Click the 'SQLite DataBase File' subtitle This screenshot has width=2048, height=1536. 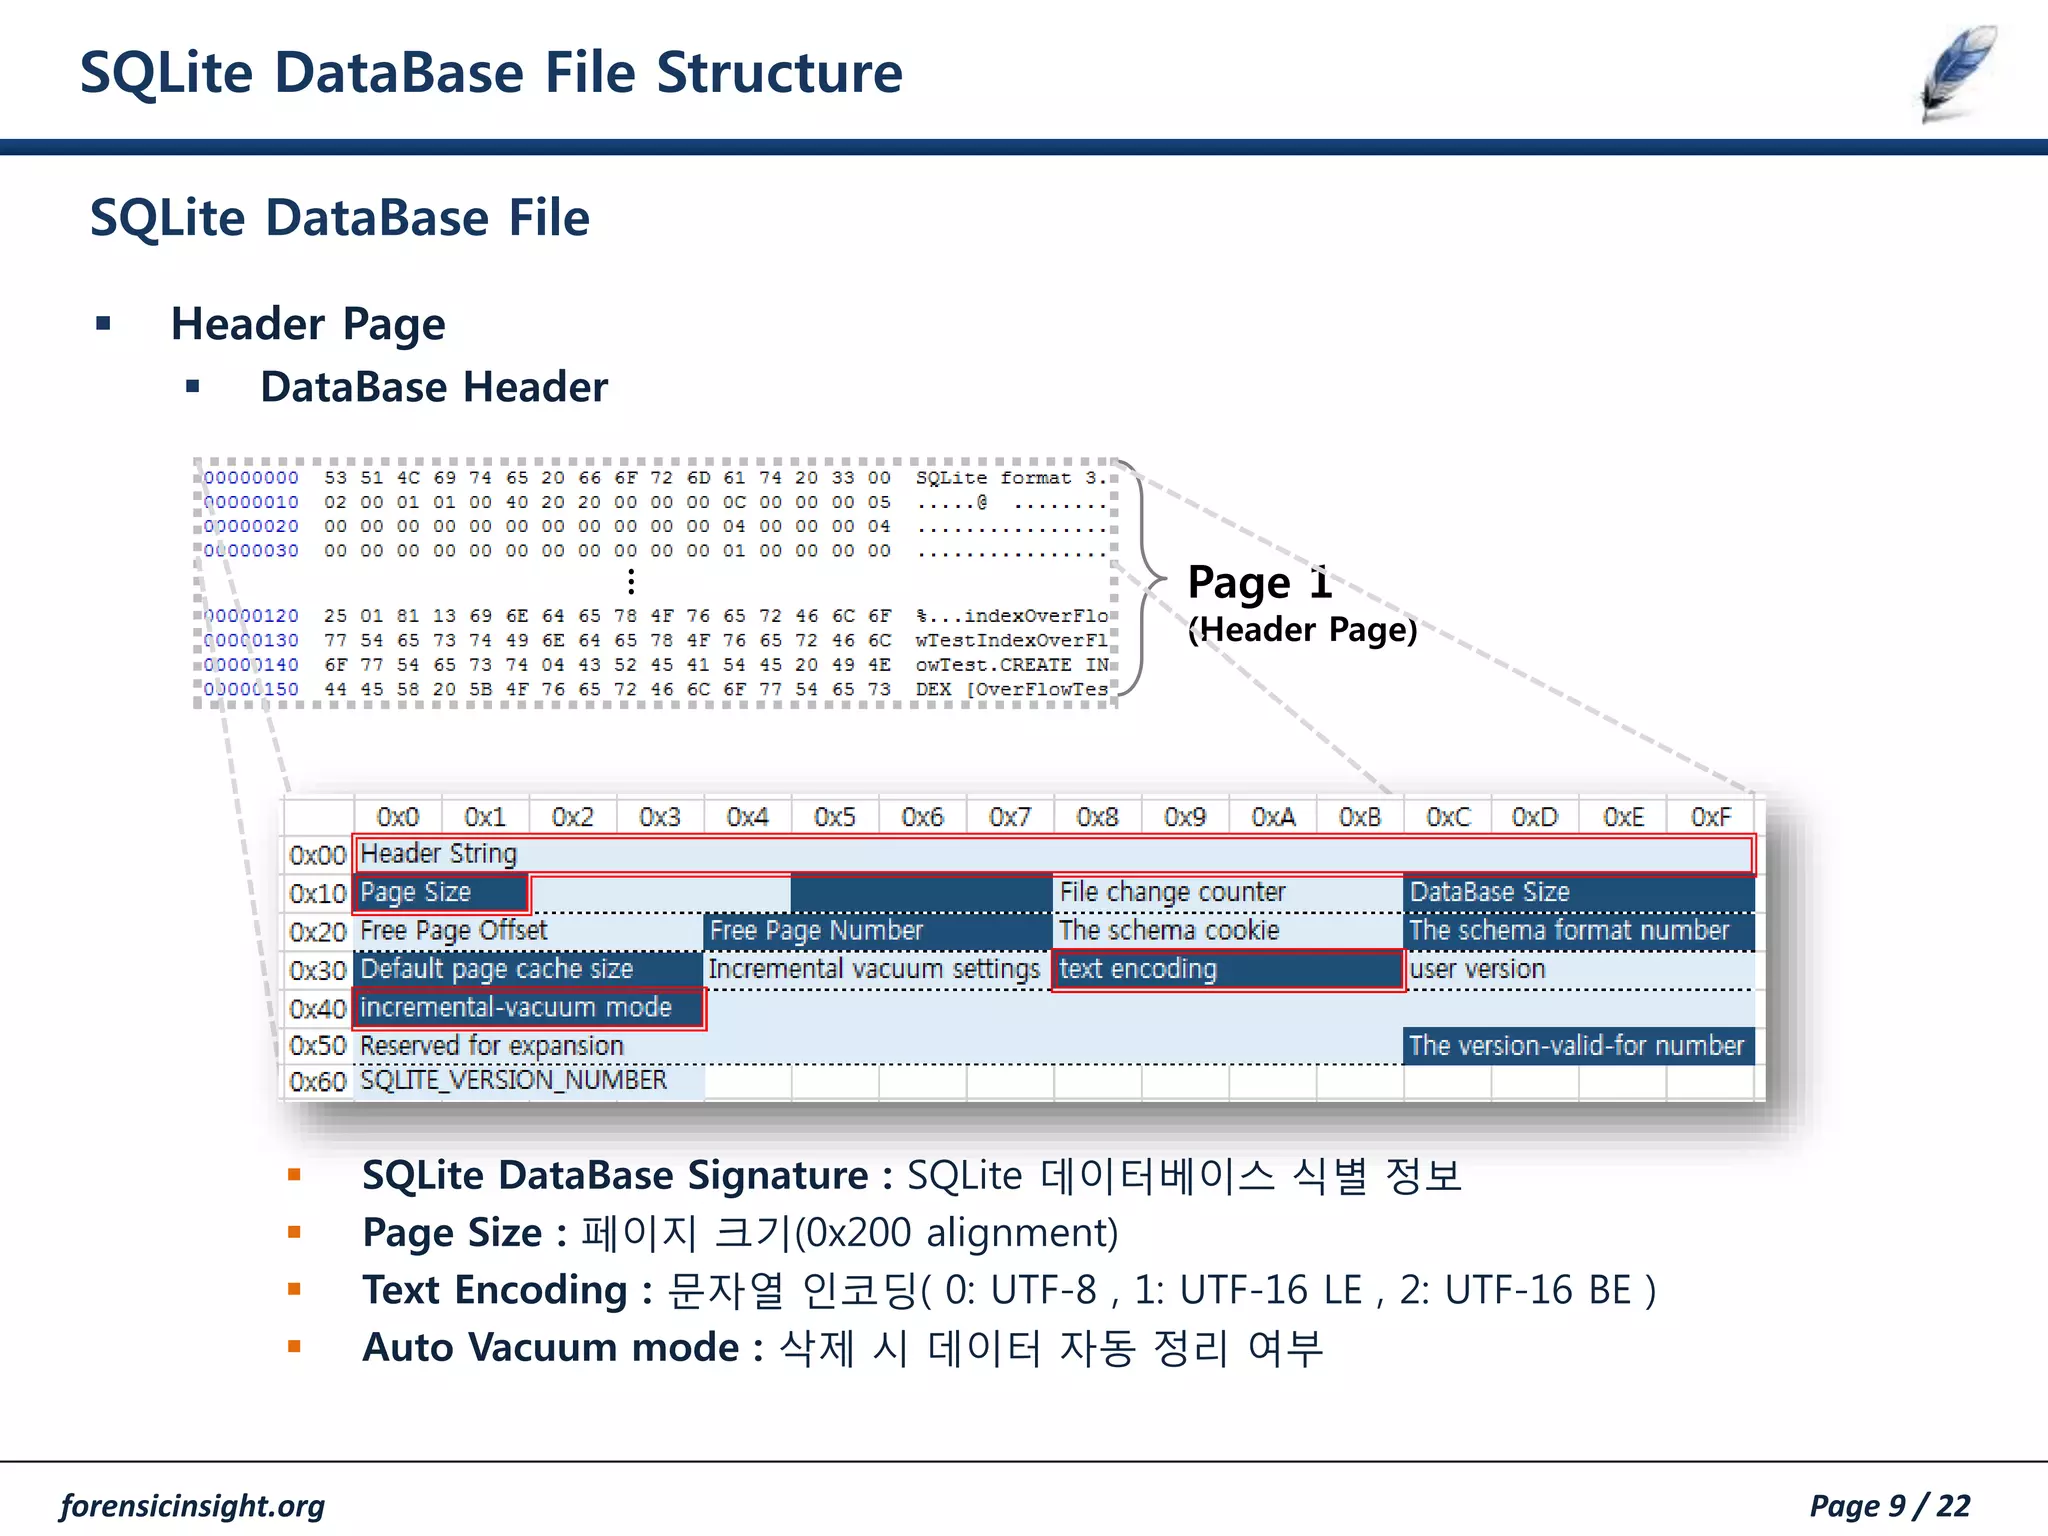340,218
